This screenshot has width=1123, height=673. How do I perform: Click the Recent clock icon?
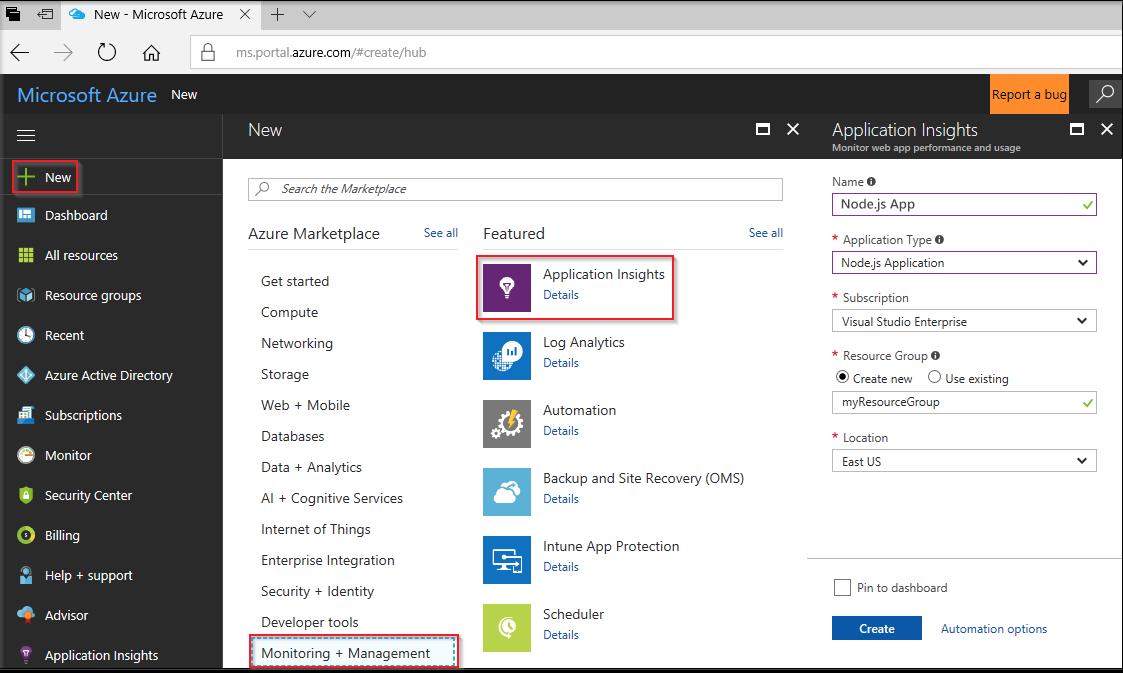pyautogui.click(x=26, y=335)
